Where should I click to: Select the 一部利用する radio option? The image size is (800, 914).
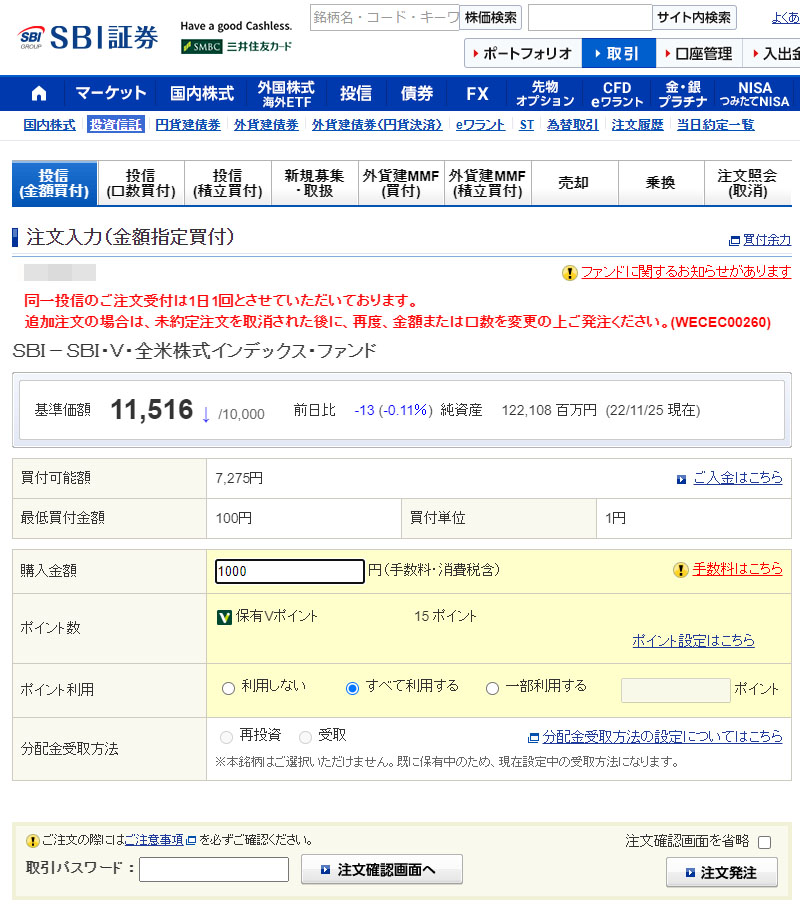(492, 688)
